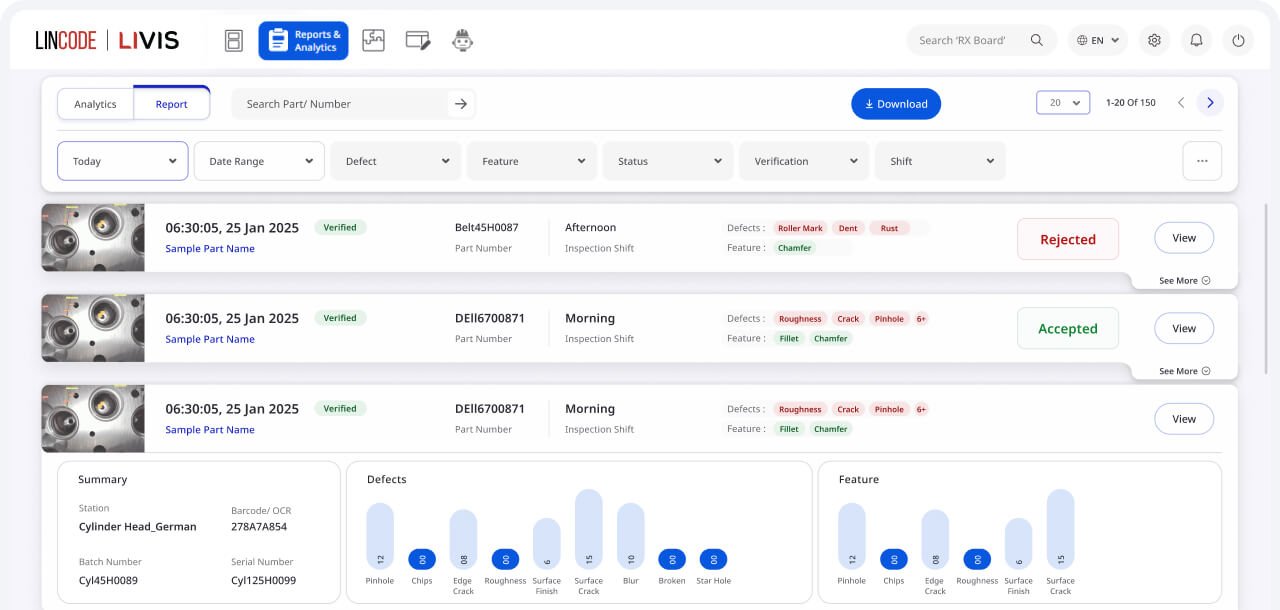Open the dashboard layout icon in top navigation
This screenshot has width=1280, height=610.
coord(234,41)
